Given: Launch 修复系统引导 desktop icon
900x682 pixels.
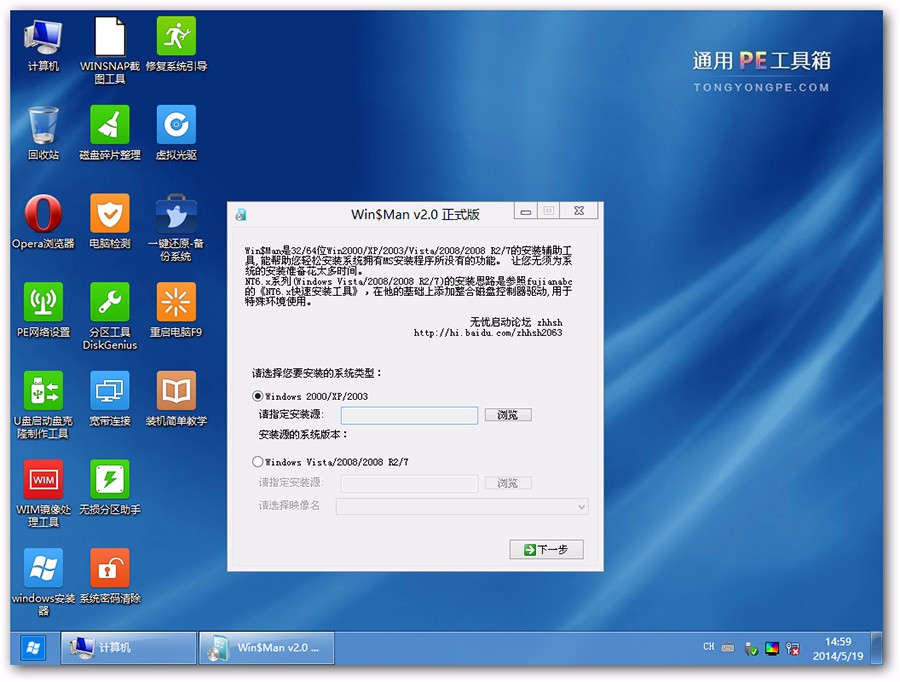Looking at the screenshot, I should 176,37.
